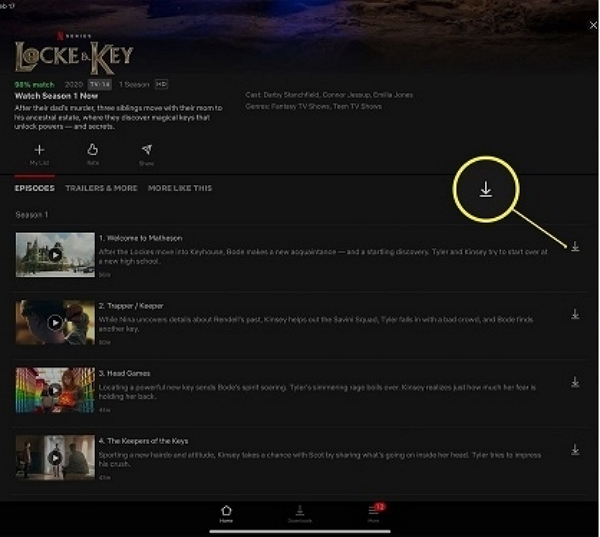Switch to the Trailers & More tab
Viewport: 600px width, 537px height.
101,188
